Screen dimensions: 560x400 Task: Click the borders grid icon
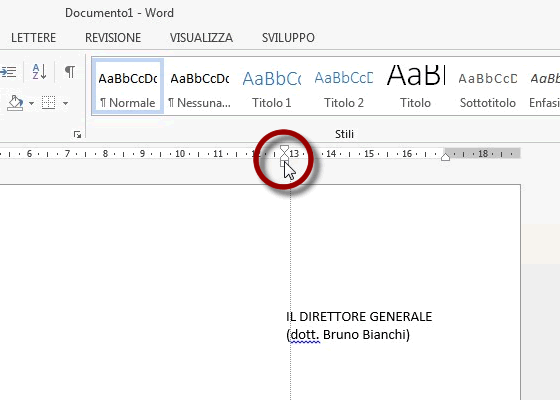click(49, 103)
